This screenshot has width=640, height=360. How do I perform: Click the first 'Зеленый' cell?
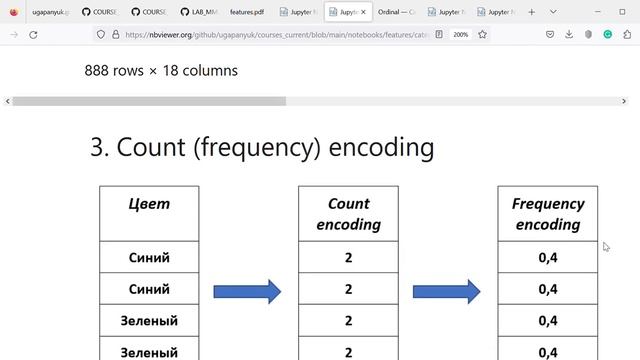[149, 320]
